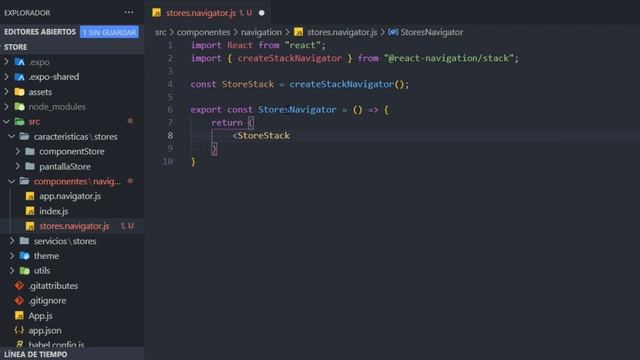
Task: Click the stores.navigator.js tree file icon
Action: (30, 226)
